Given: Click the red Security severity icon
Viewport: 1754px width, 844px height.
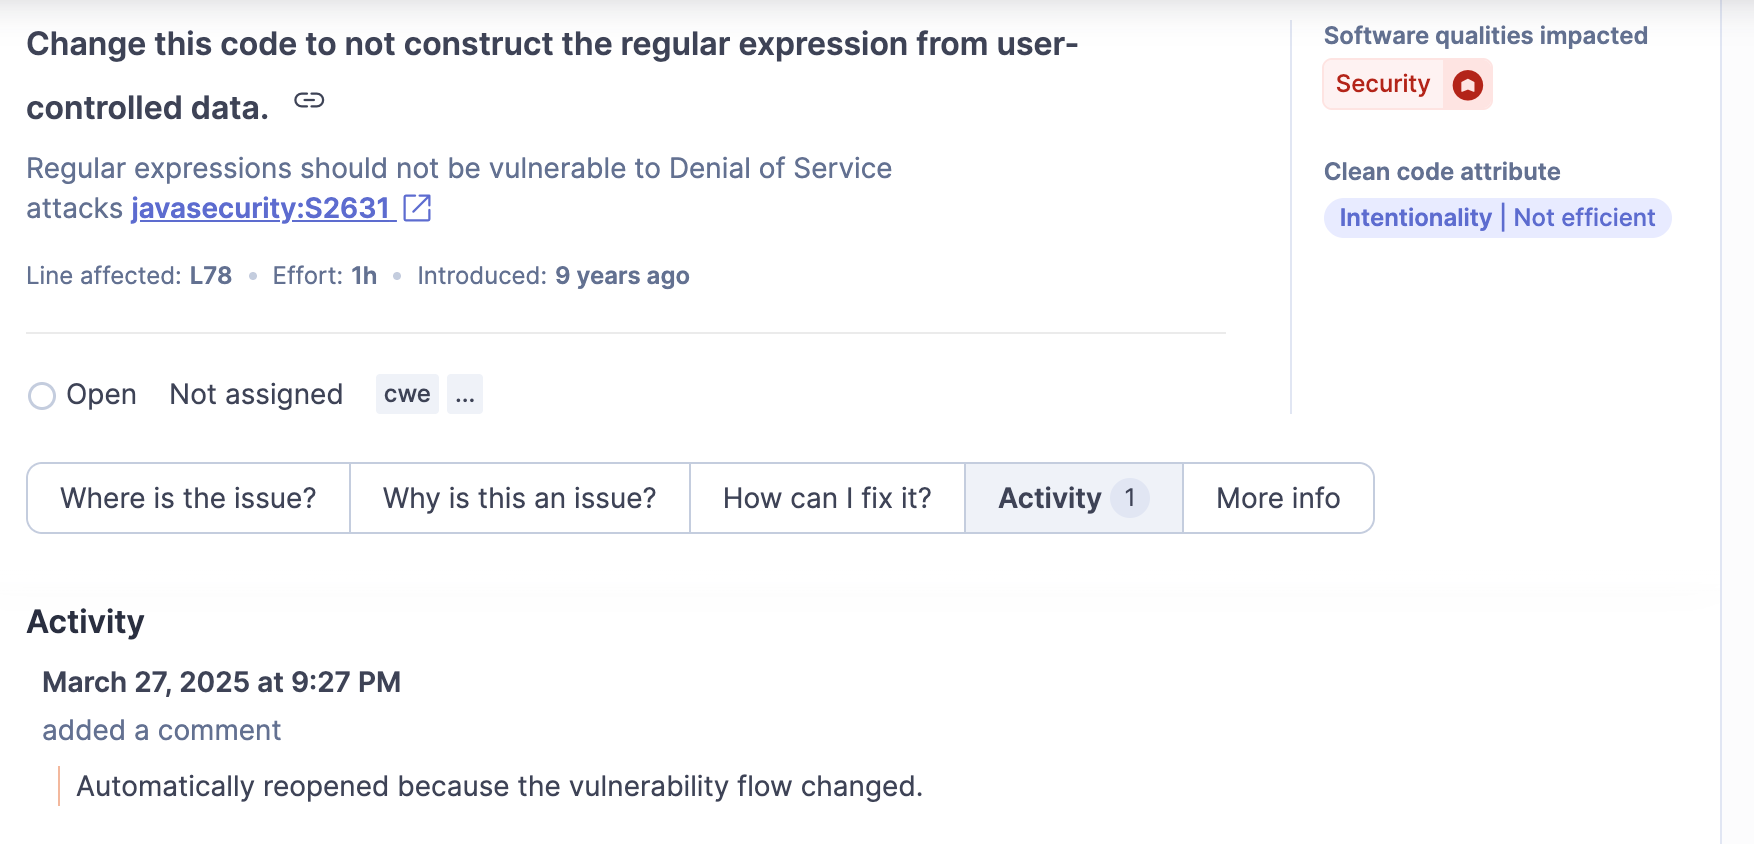Looking at the screenshot, I should pyautogui.click(x=1467, y=85).
